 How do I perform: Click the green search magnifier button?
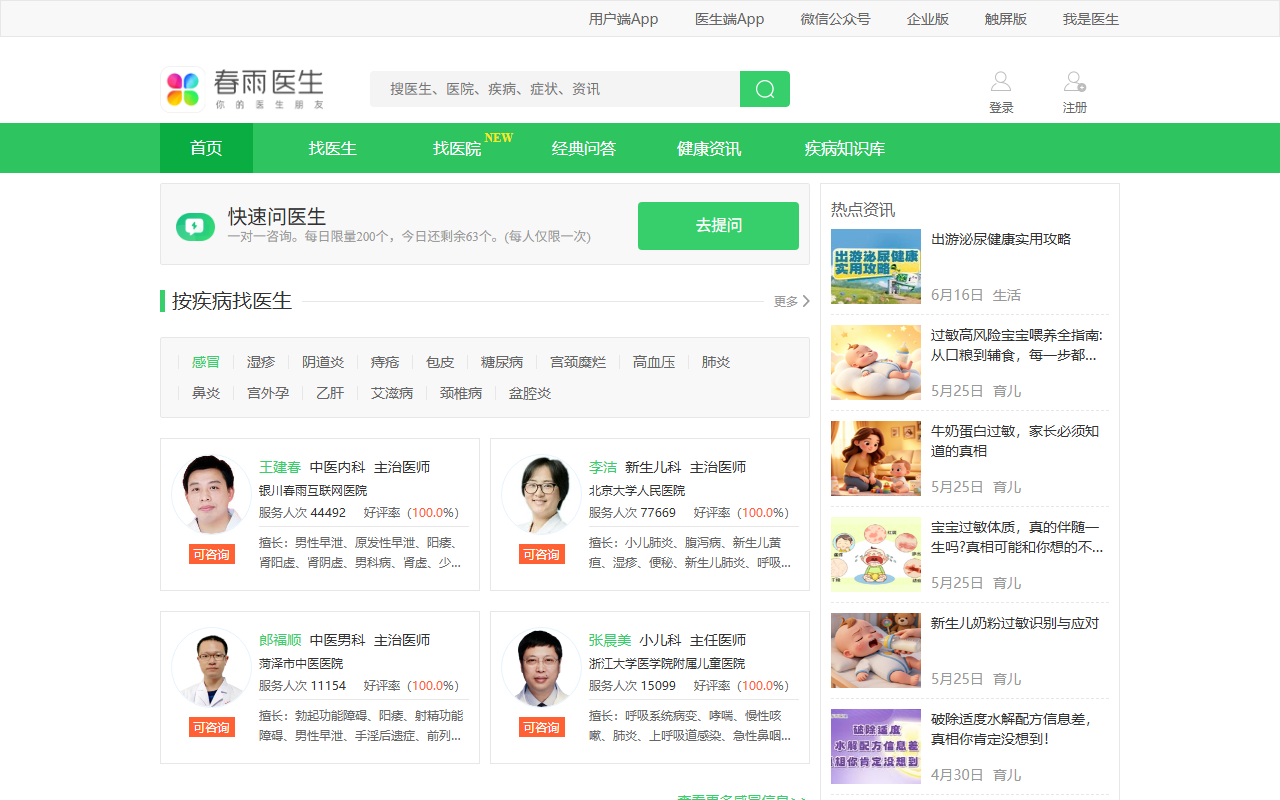point(765,89)
